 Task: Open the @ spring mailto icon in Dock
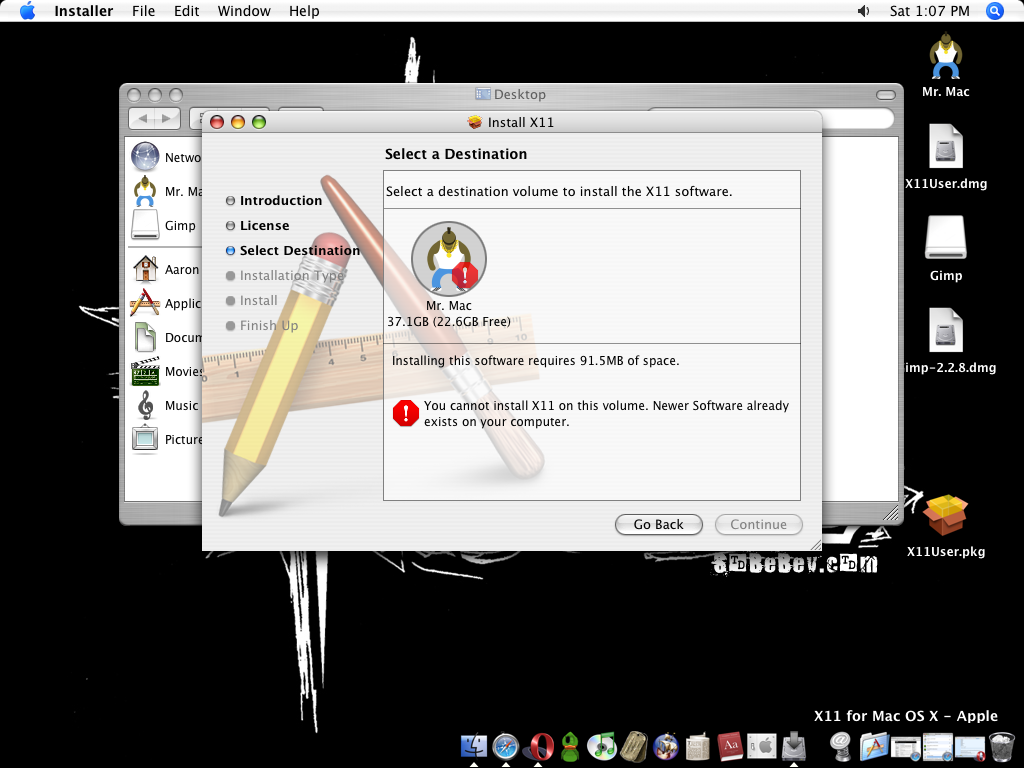(x=841, y=746)
